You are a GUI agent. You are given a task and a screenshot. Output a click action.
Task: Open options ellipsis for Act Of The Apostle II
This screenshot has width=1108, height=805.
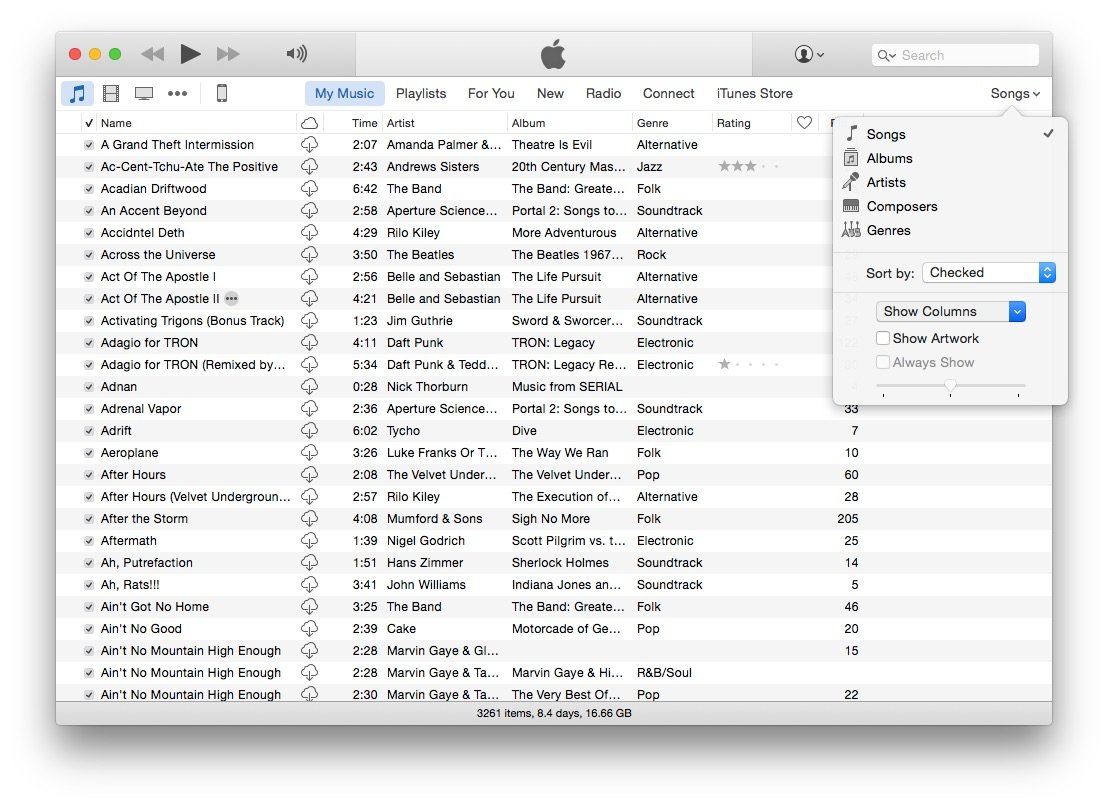pos(232,298)
